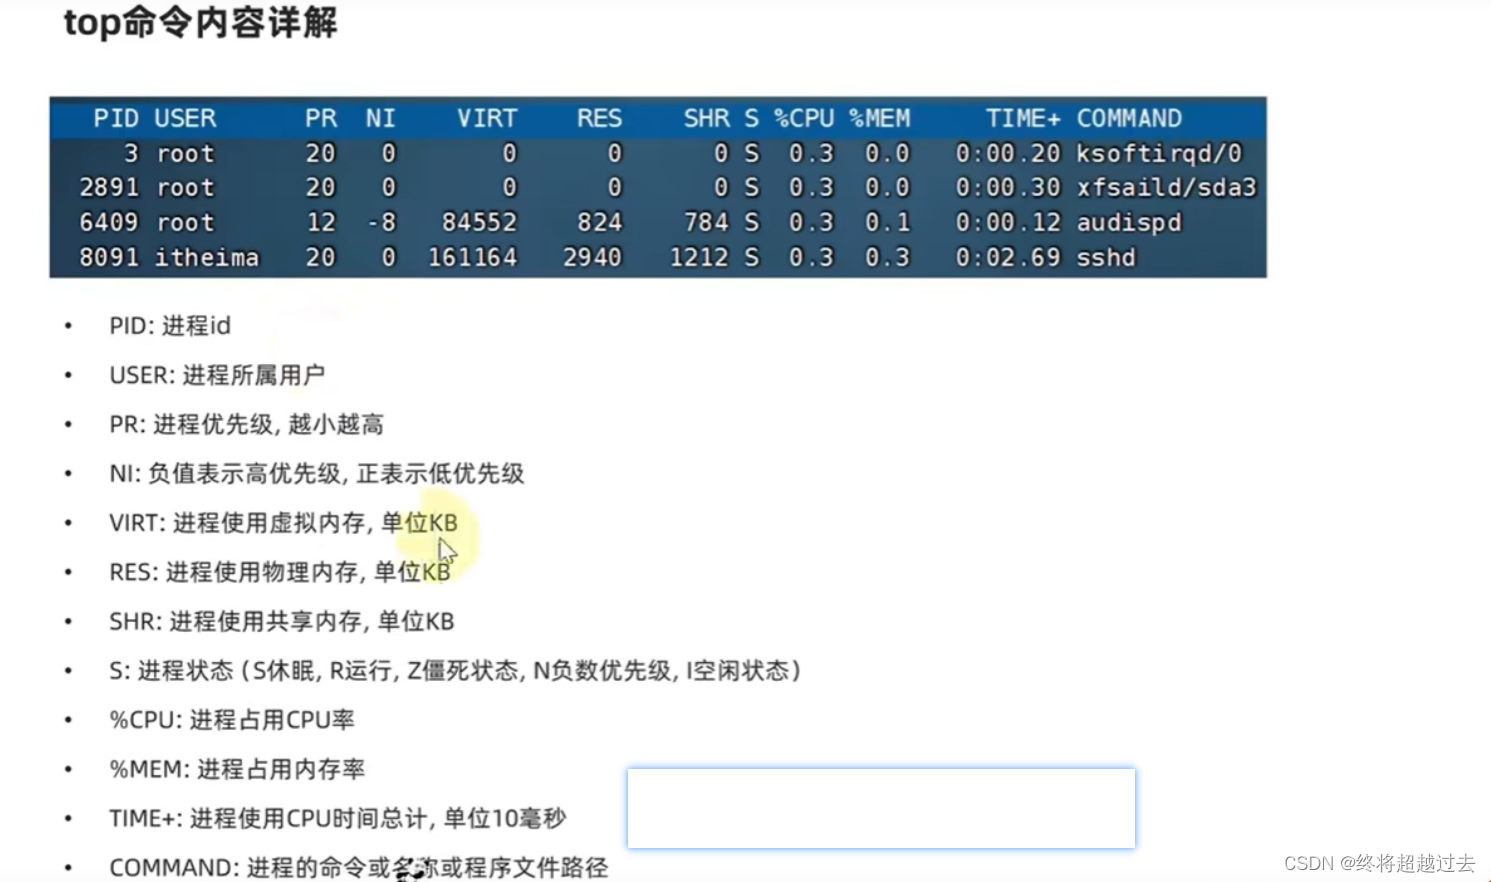Click the bullet line "PID: 进程id"
This screenshot has width=1491, height=882.
coord(170,326)
